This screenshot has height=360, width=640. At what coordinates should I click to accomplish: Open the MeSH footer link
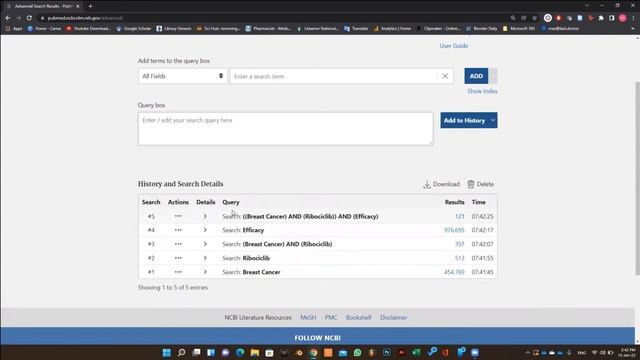pyautogui.click(x=308, y=317)
